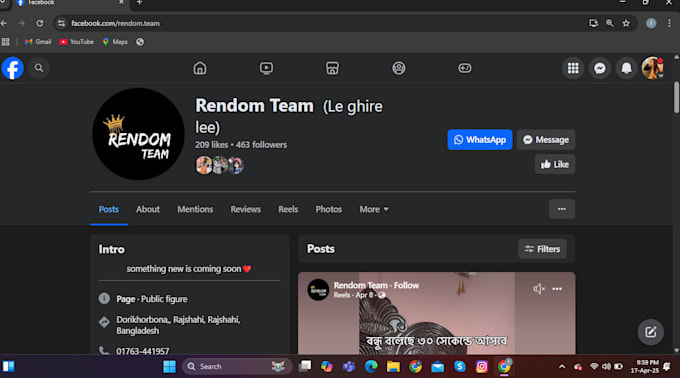
Task: Open the account profile picture menu
Action: click(652, 68)
